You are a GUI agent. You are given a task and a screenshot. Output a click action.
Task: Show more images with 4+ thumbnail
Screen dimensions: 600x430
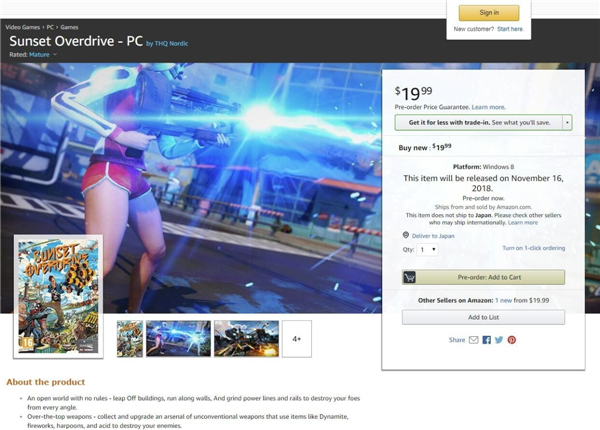(297, 339)
